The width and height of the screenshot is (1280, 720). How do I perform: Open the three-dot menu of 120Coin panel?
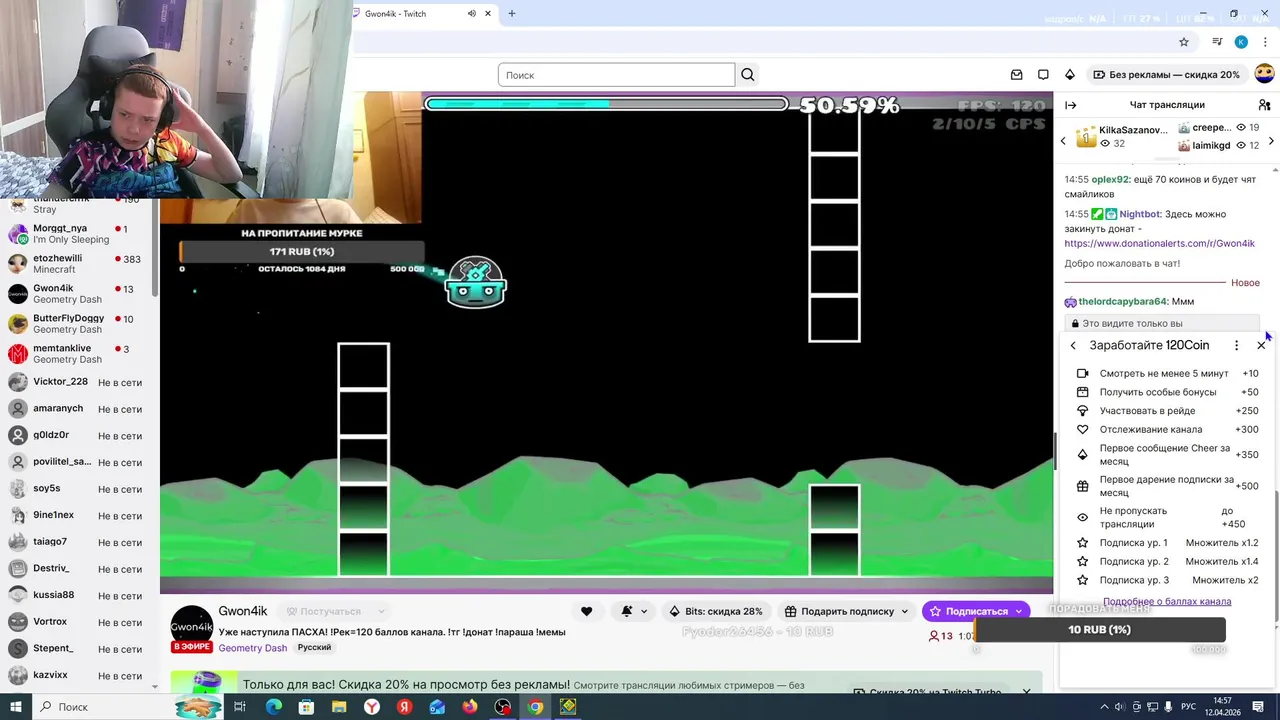pos(1236,346)
